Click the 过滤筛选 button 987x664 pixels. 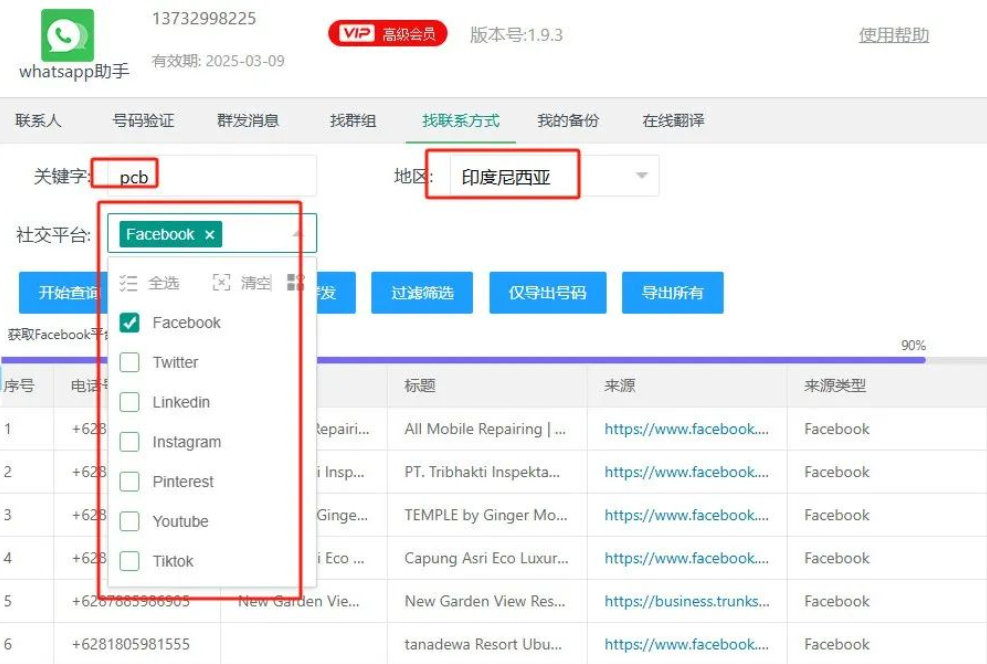422,293
